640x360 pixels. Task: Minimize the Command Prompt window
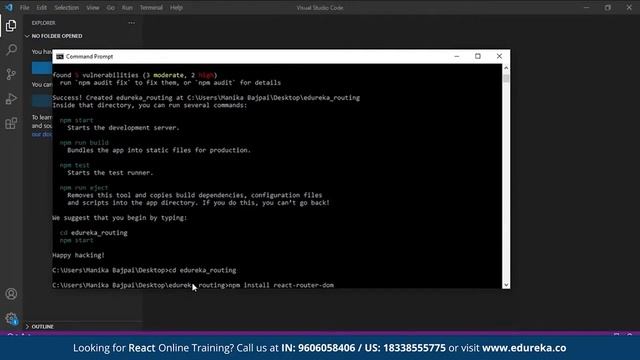(x=457, y=56)
